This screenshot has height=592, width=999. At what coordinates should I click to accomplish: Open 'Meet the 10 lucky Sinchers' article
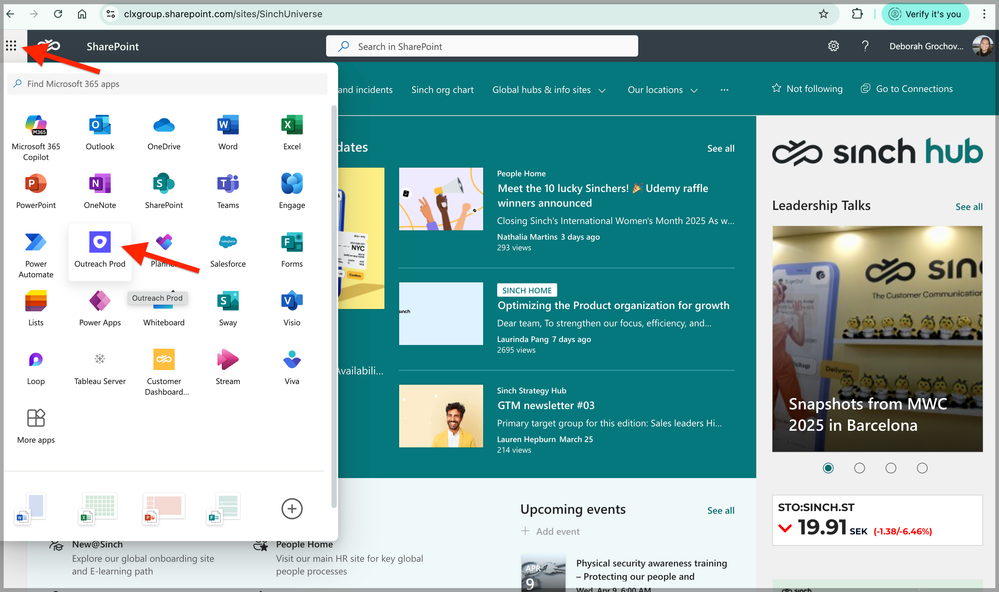pos(603,196)
